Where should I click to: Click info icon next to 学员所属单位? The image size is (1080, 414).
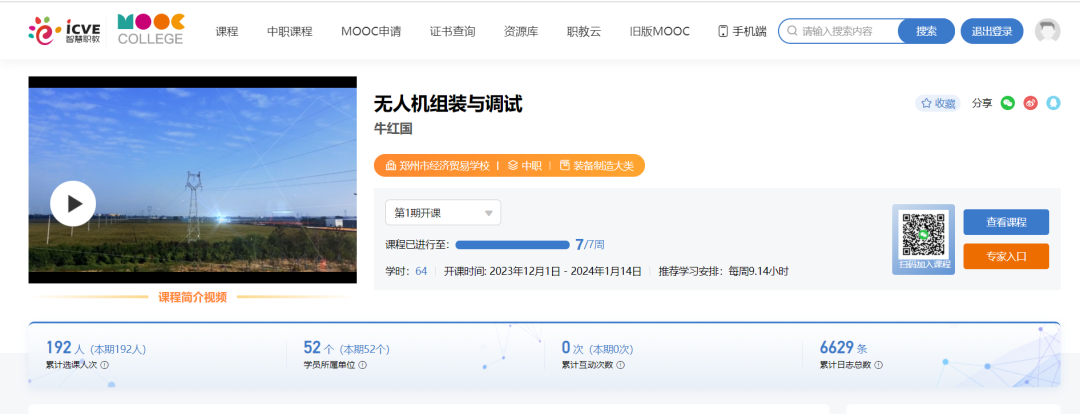363,366
